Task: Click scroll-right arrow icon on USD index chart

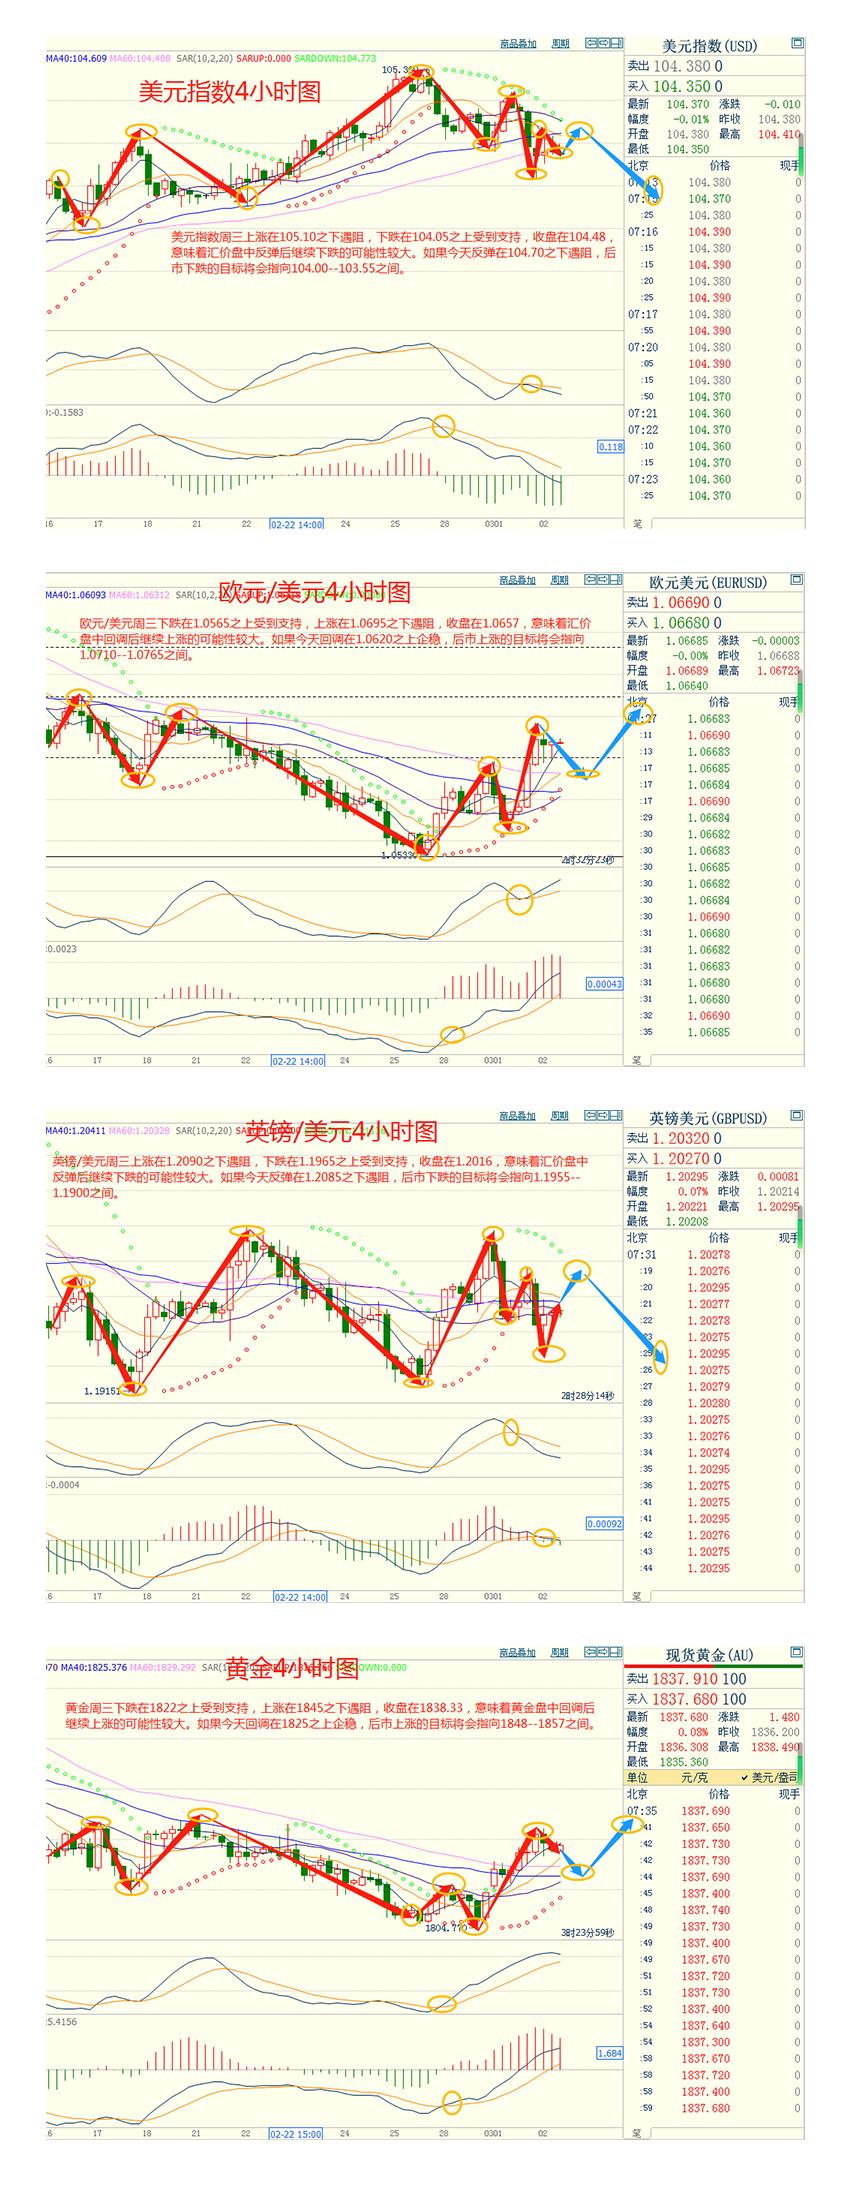Action: [603, 43]
